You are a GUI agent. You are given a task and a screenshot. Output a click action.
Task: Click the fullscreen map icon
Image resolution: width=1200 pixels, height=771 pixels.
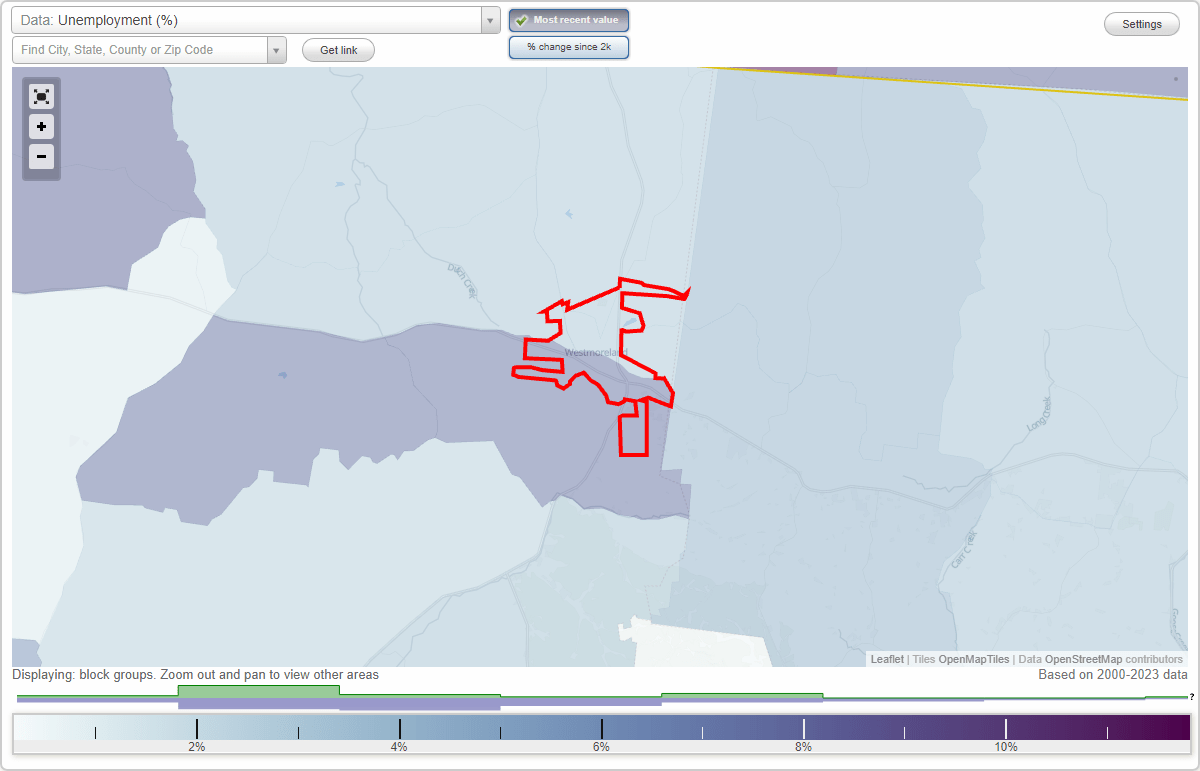click(41, 96)
